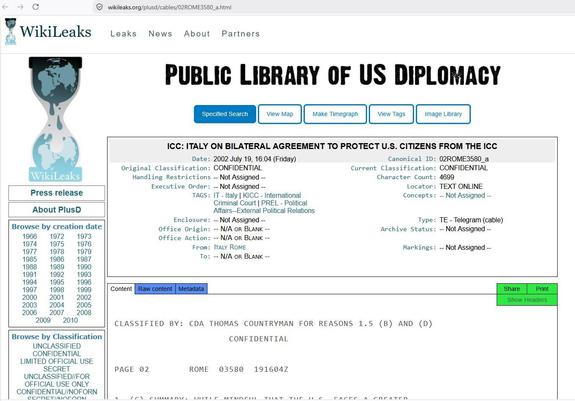Click the green Print button

click(542, 289)
